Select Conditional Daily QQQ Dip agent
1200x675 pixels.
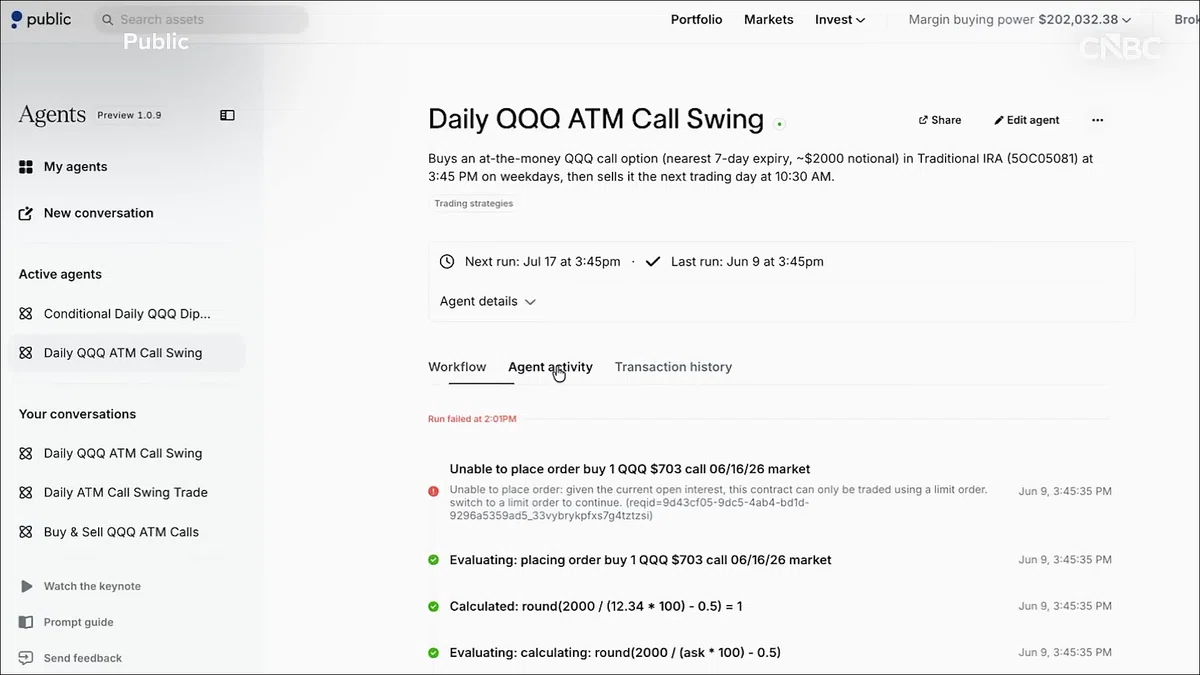pyautogui.click(x=127, y=314)
